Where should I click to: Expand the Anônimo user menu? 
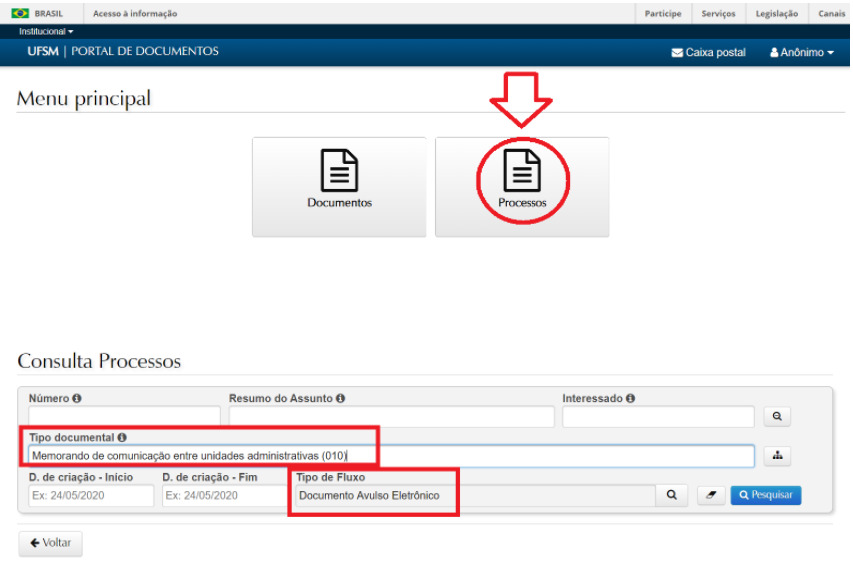click(801, 52)
